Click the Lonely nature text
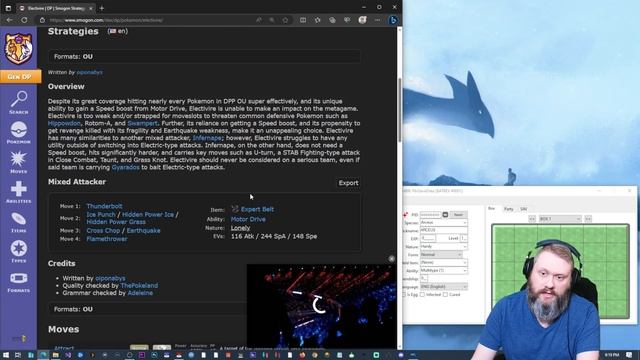 240,228
